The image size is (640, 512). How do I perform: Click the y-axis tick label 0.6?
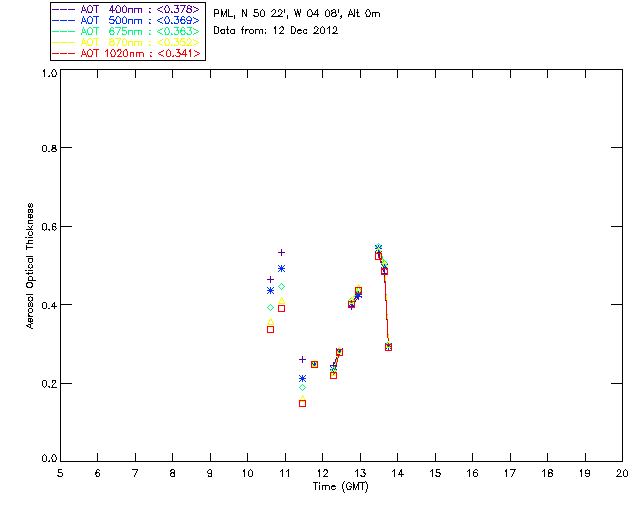click(49, 227)
